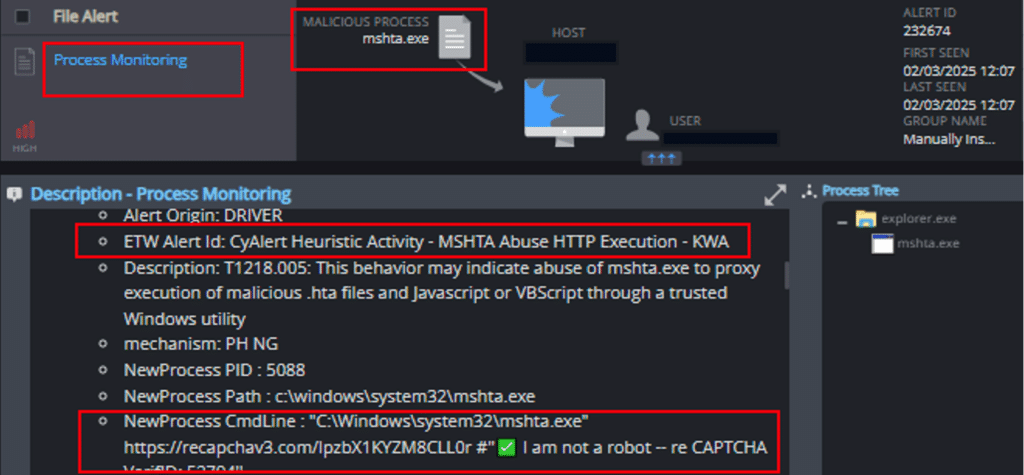Click the description panel scrollbar thumb
The image size is (1024, 475).
[786, 275]
